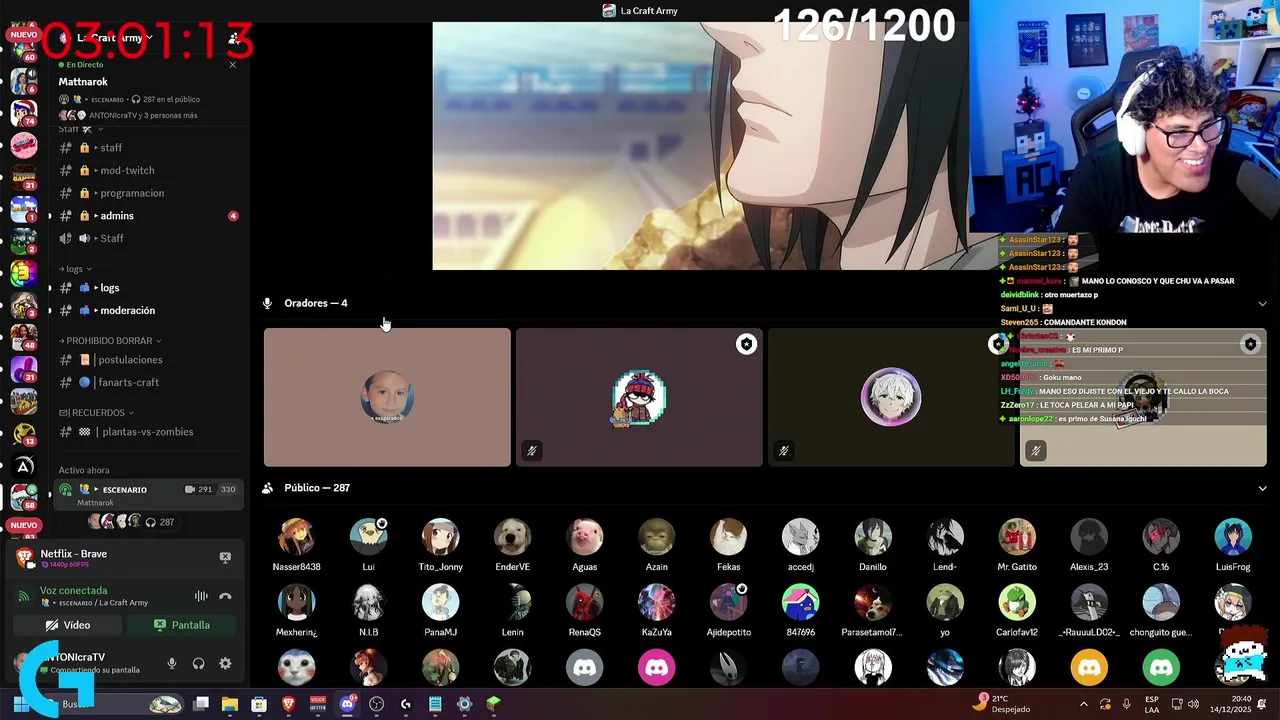Open audience member Mr. Gatito's avatar

pos(1016,537)
